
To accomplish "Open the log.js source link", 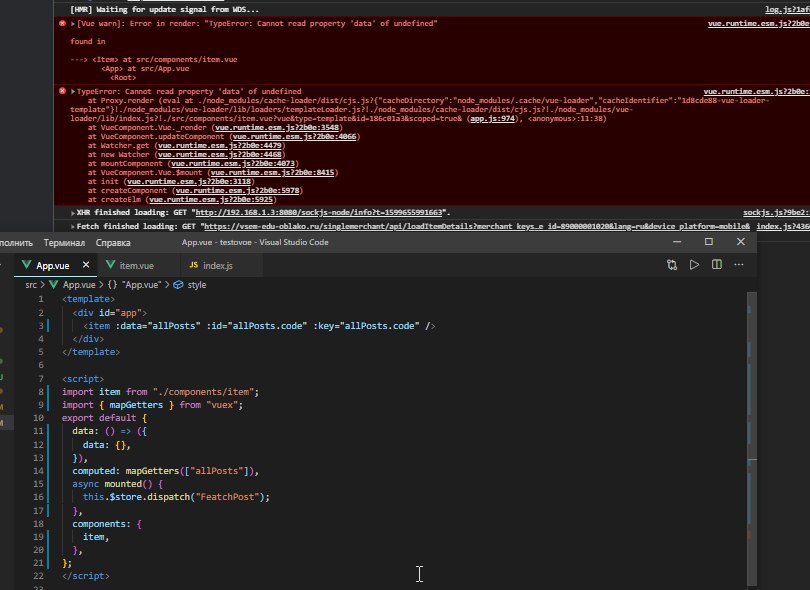I will coord(787,10).
